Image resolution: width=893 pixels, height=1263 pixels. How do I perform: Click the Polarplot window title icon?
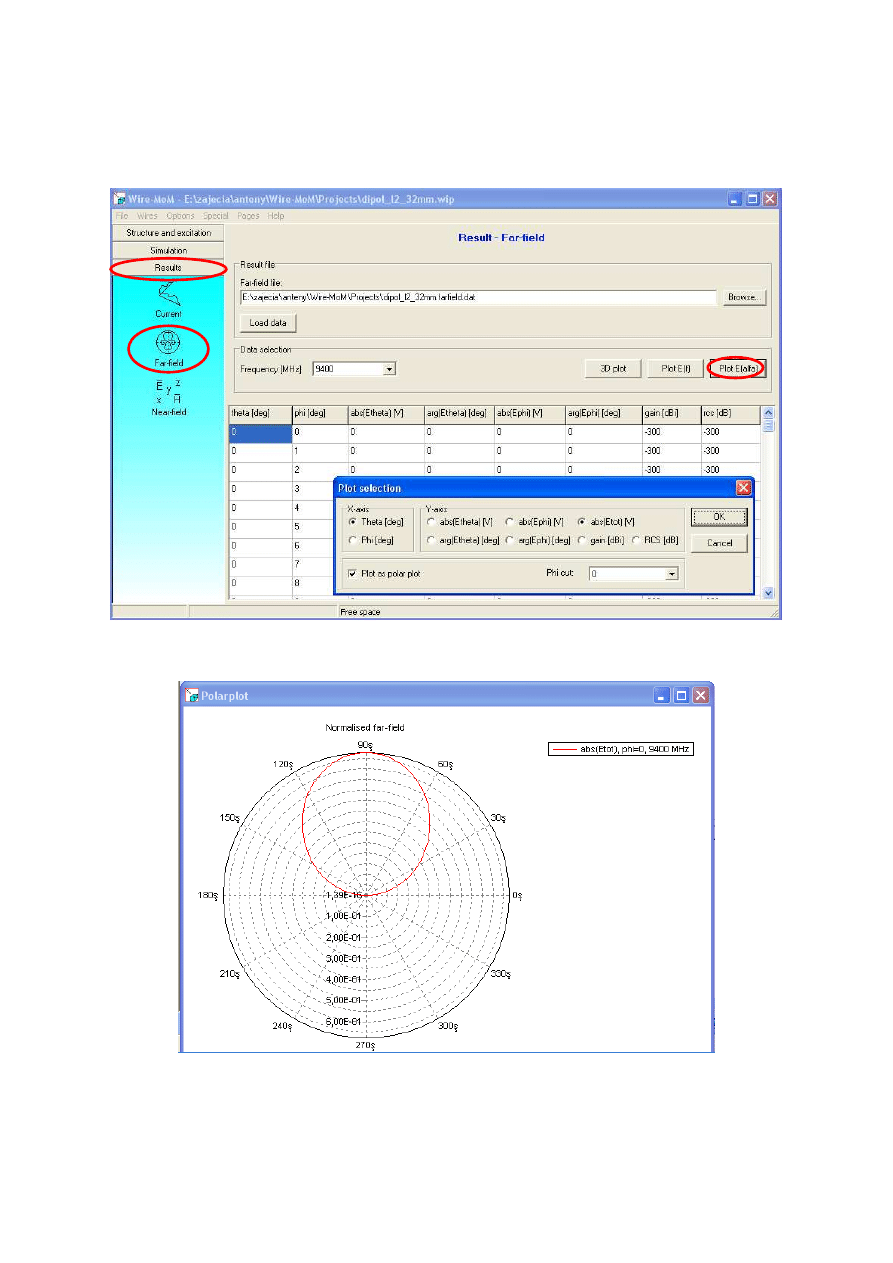click(x=191, y=695)
